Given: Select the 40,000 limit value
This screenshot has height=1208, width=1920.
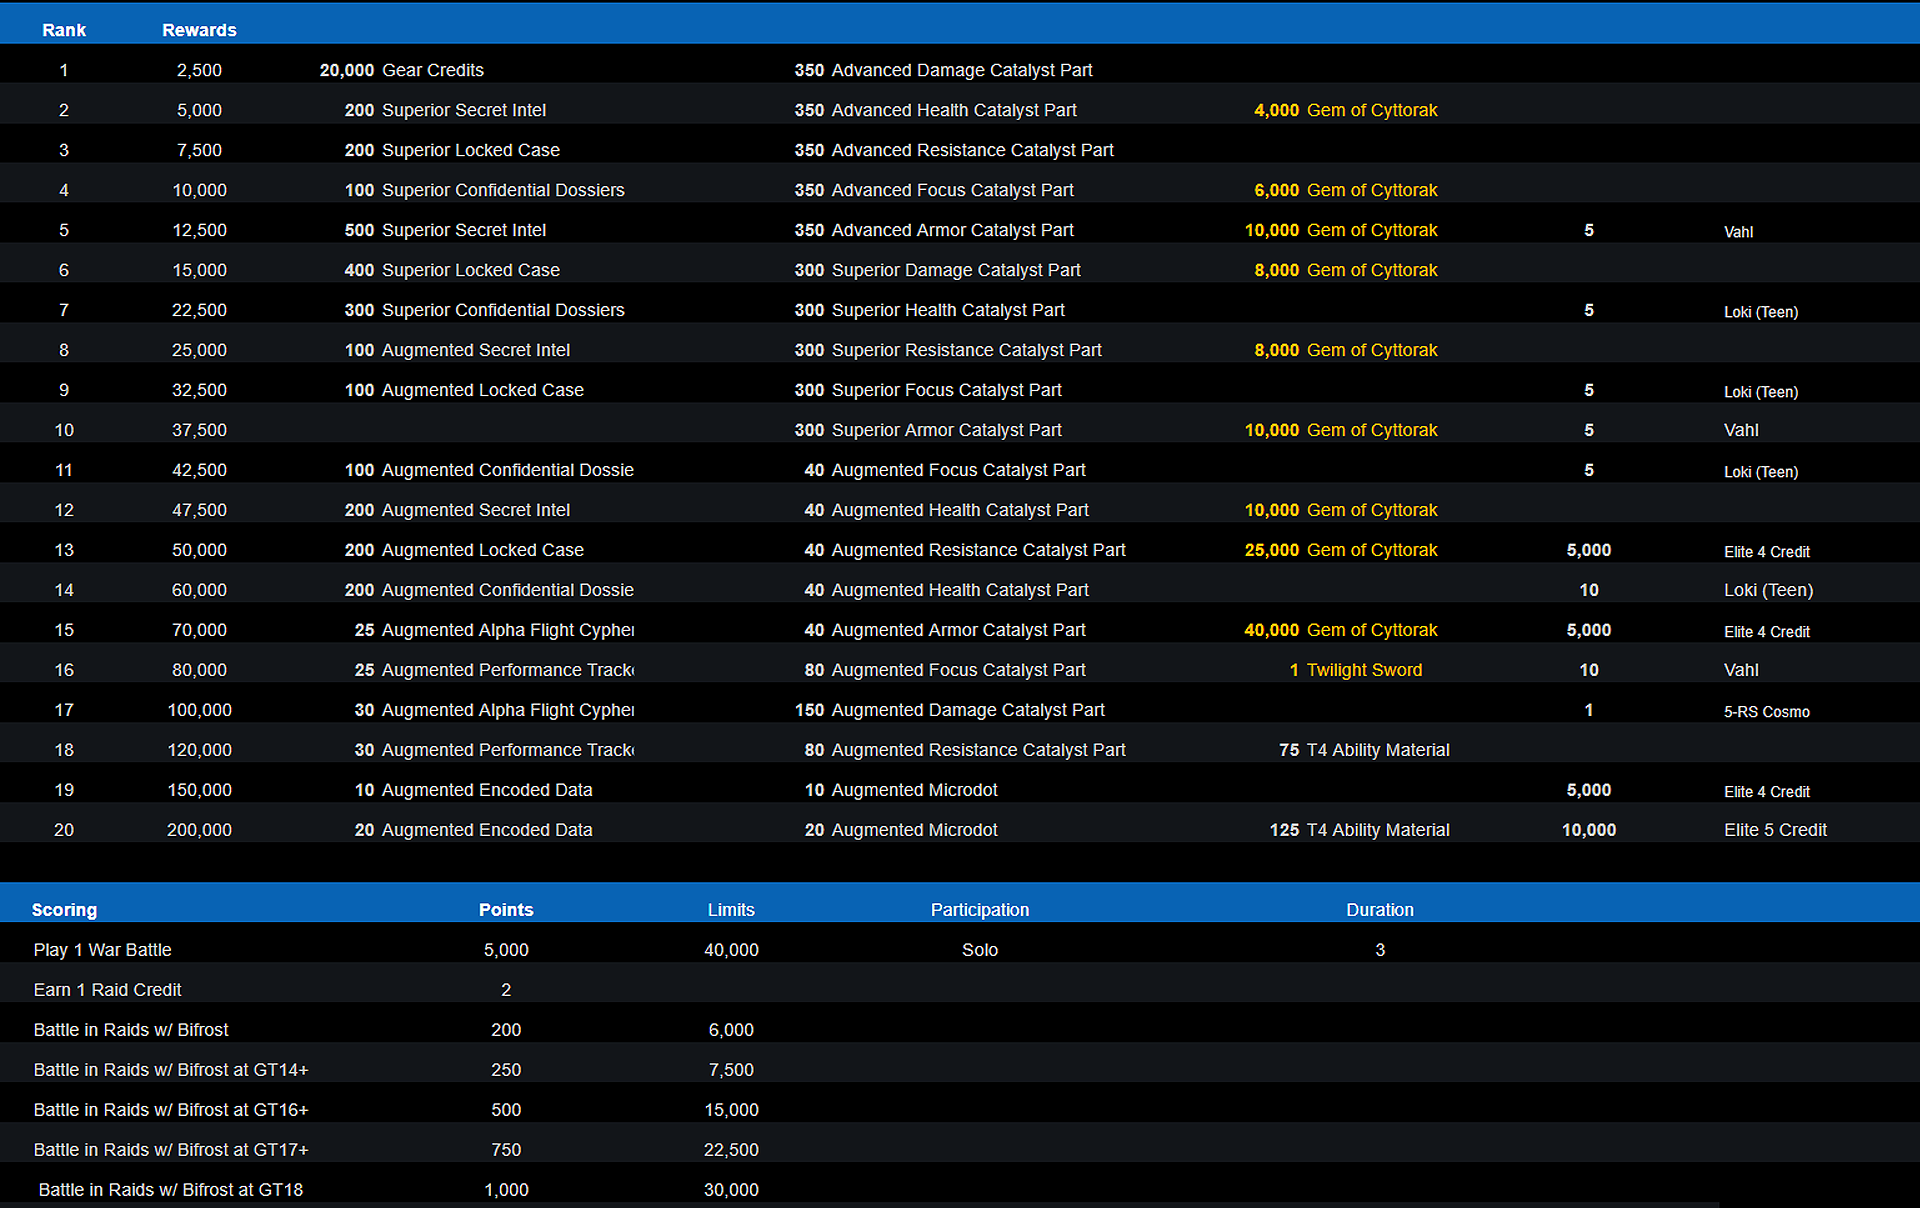Looking at the screenshot, I should coord(731,950).
